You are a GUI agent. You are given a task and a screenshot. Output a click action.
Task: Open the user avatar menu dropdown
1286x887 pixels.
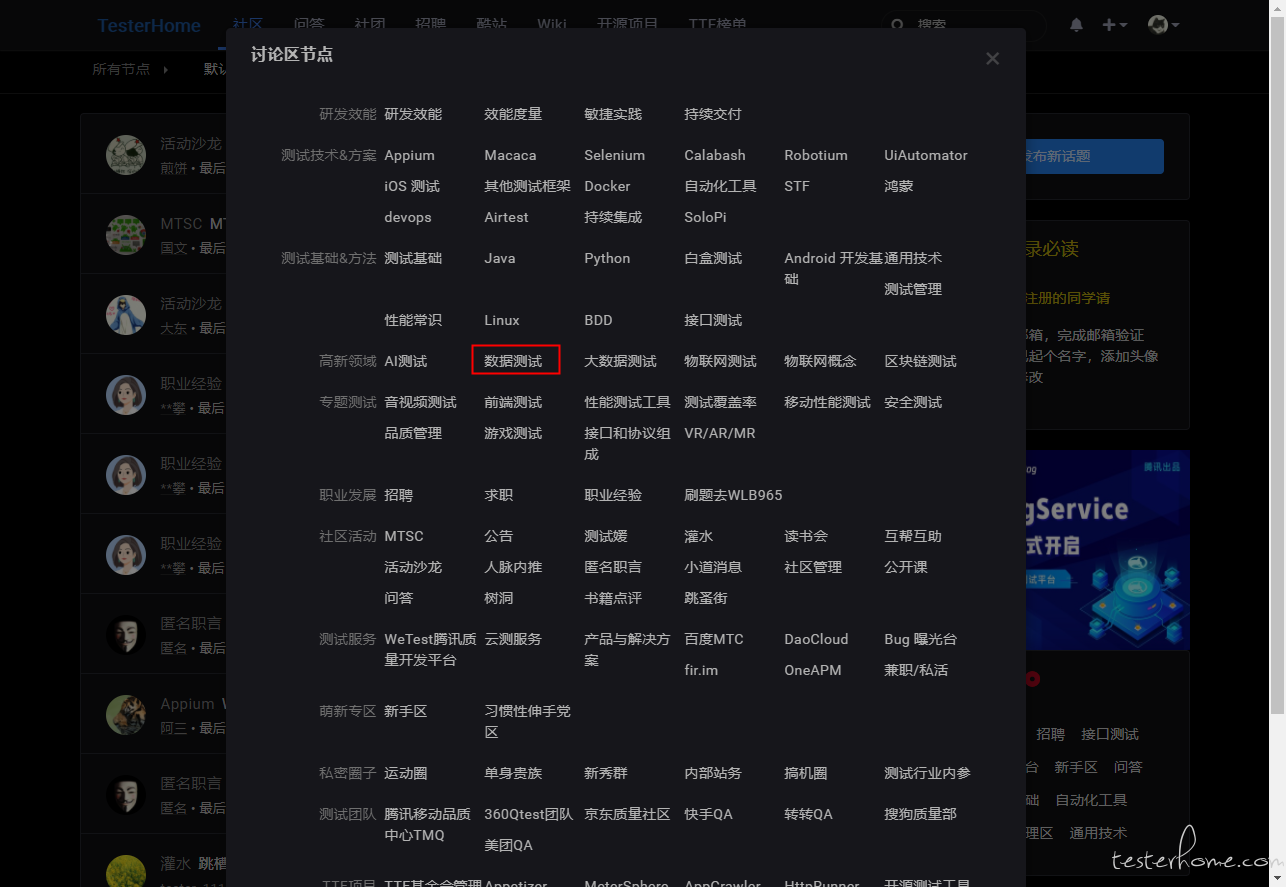pyautogui.click(x=1163, y=25)
